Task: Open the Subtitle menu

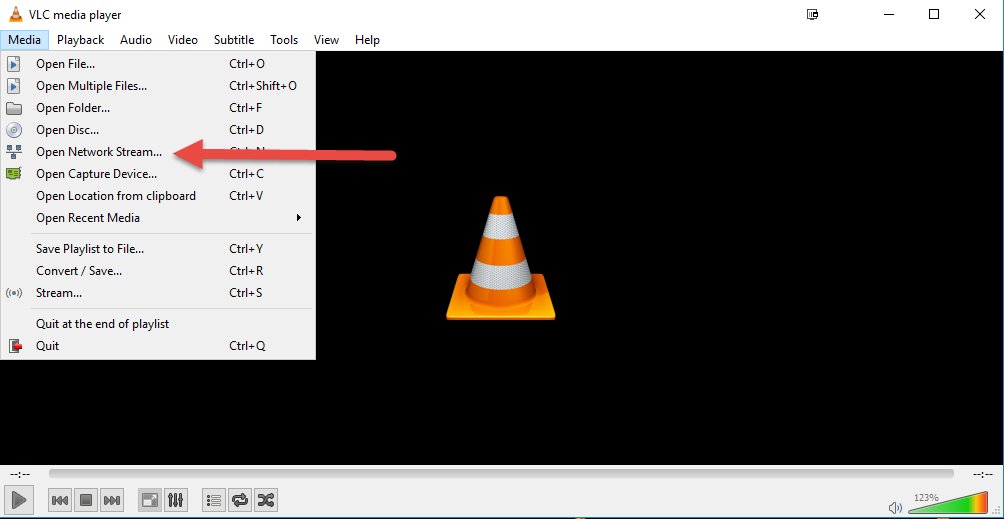Action: 234,40
